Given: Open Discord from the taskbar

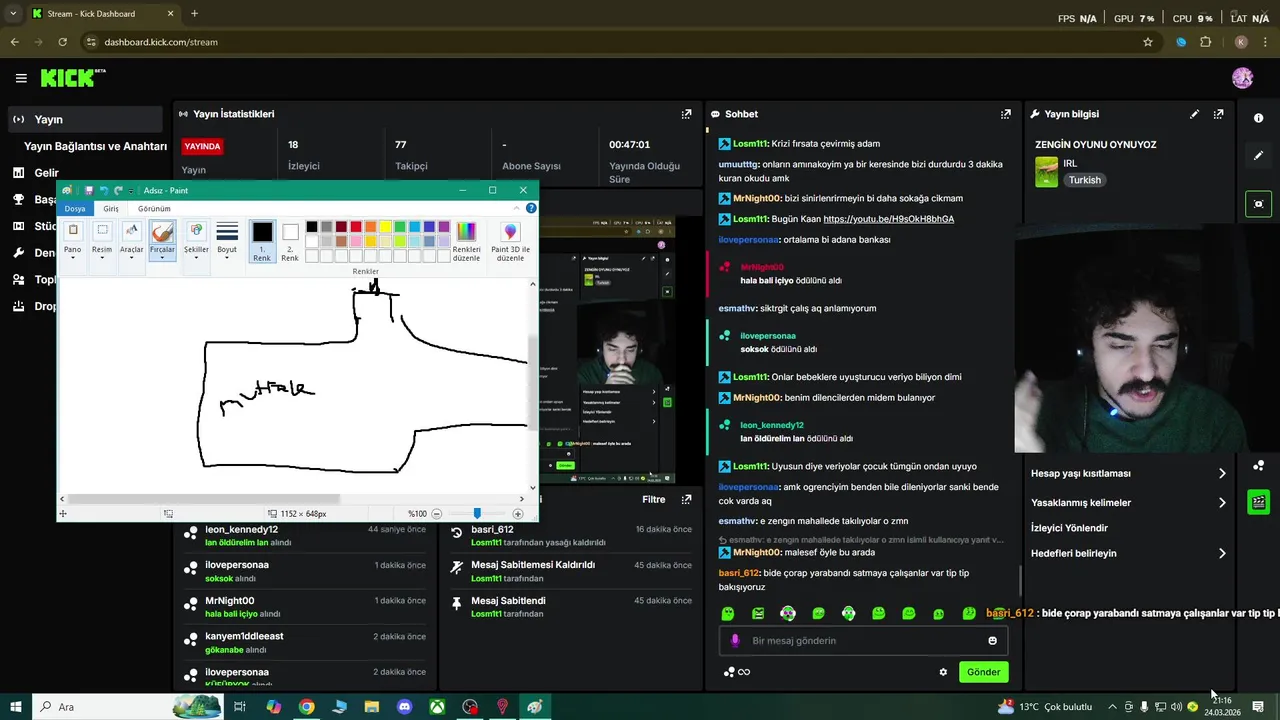Looking at the screenshot, I should coord(405,707).
